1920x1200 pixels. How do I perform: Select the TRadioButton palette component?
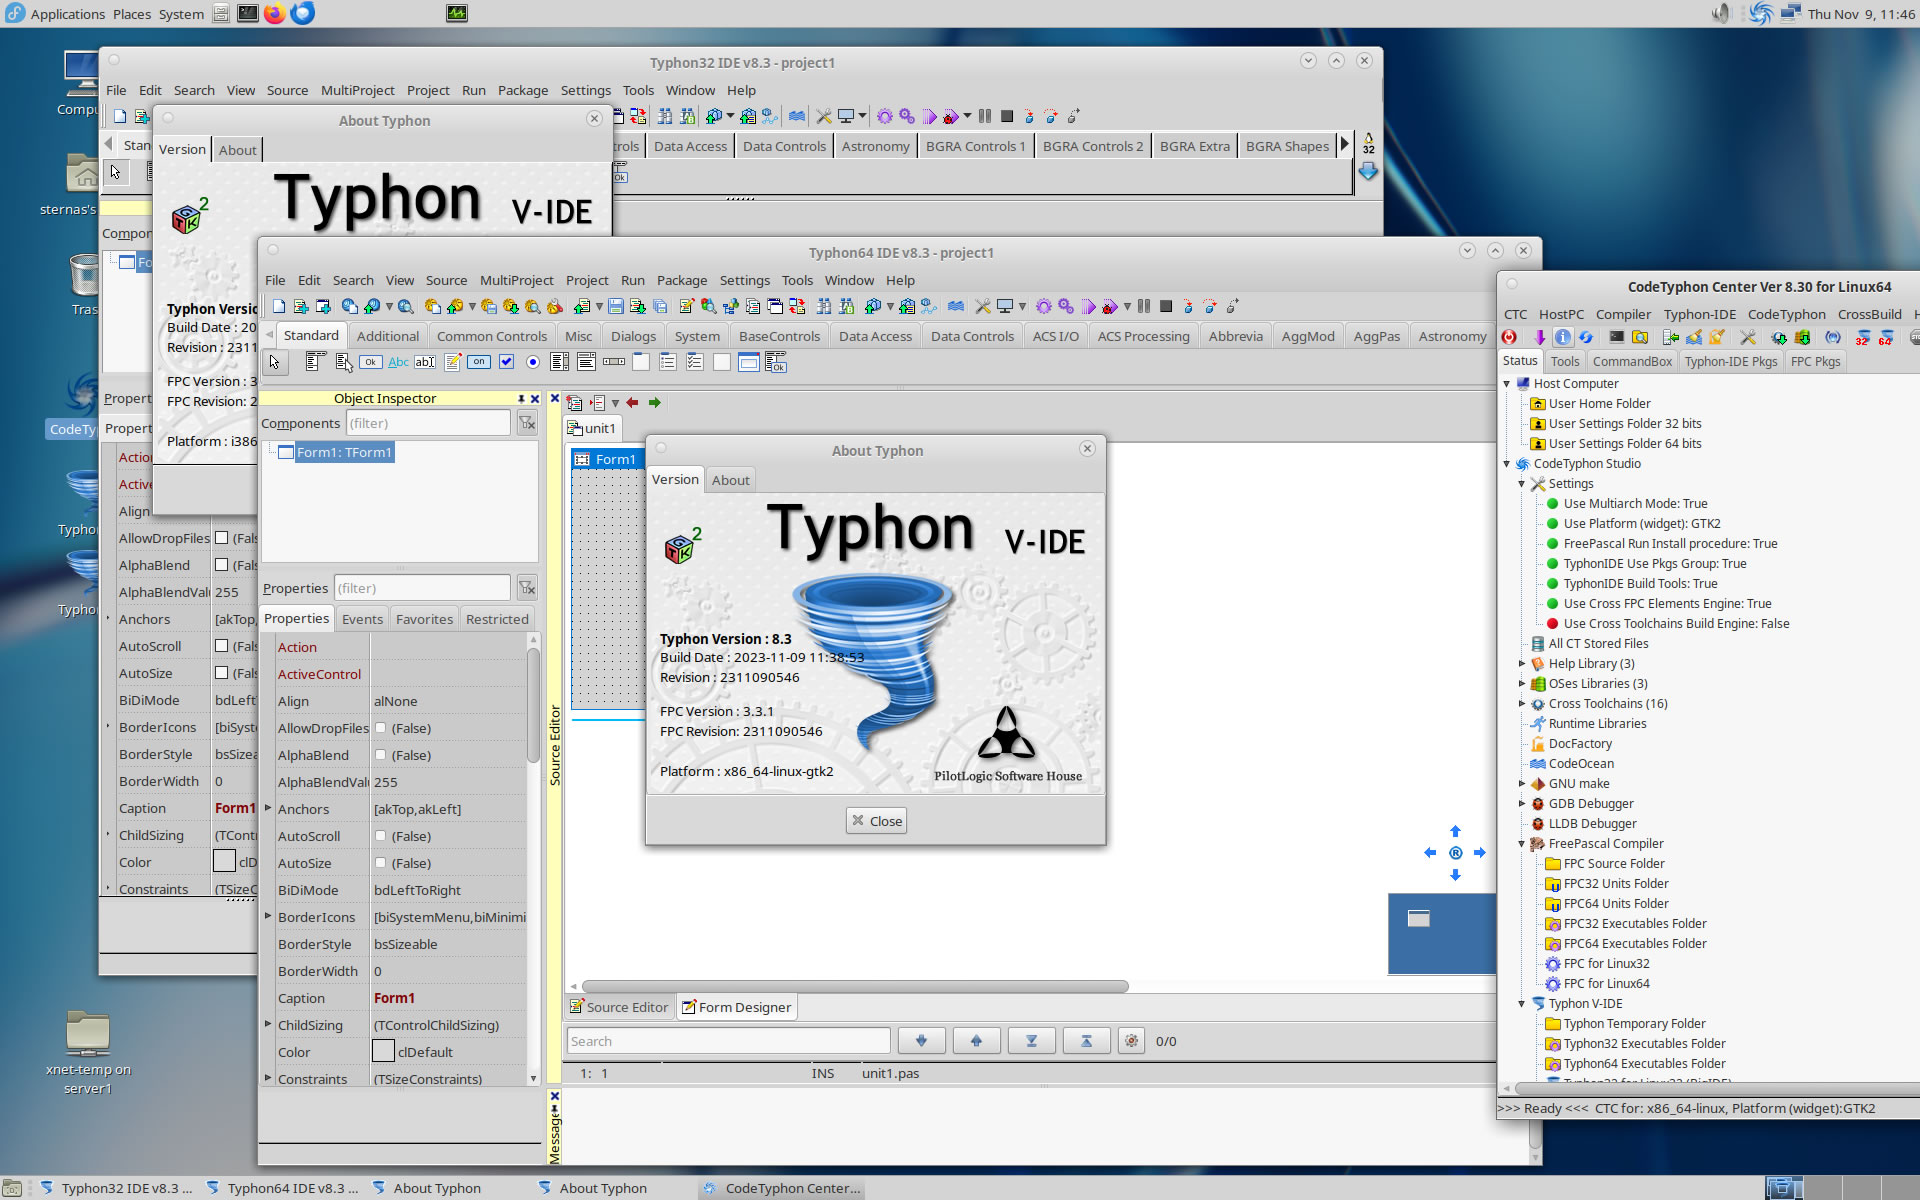pyautogui.click(x=533, y=362)
